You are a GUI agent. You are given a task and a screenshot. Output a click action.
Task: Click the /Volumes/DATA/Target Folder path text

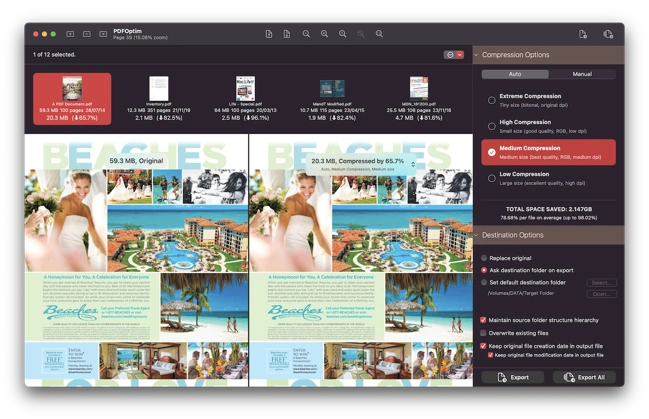pos(521,293)
